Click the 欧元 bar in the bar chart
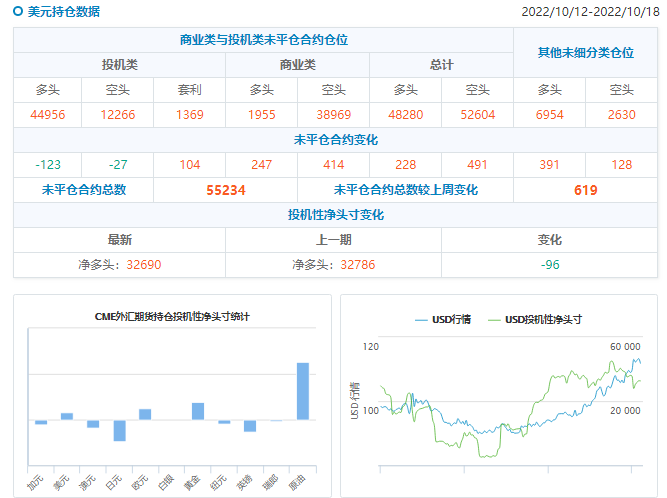The height and width of the screenshot is (498, 667). pos(145,414)
